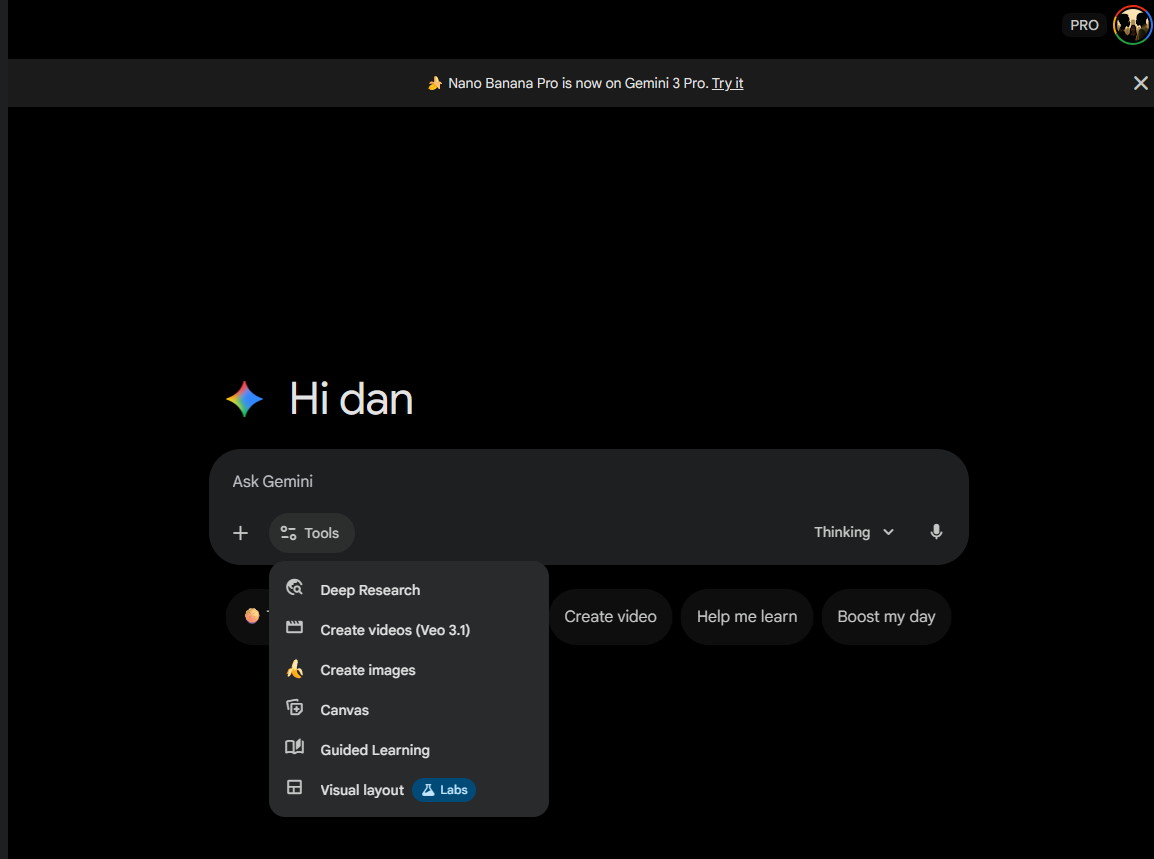Dismiss the Nano Banana Pro banner
This screenshot has height=859, width=1154.
pos(1140,83)
